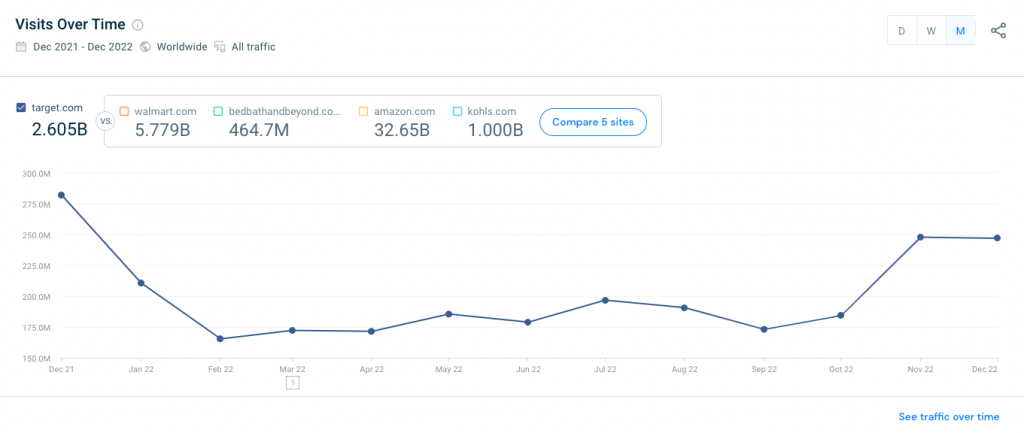Enable the walmart.com checkbox
Image resolution: width=1024 pixels, height=433 pixels.
click(x=124, y=111)
